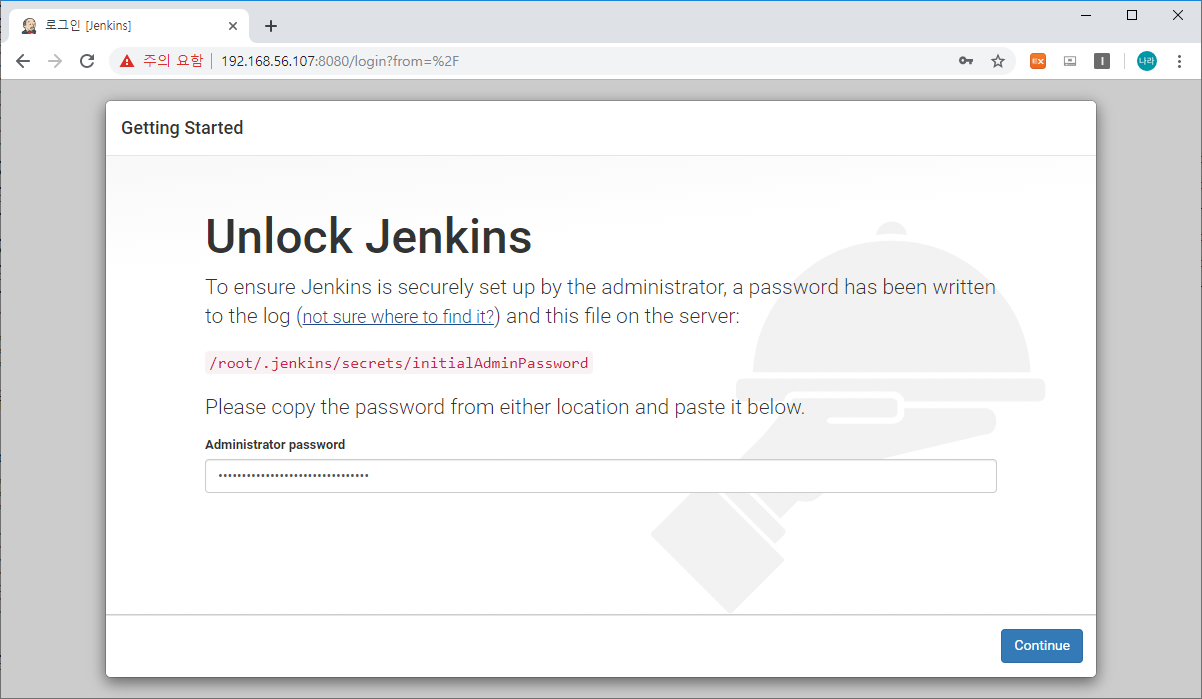Close the Chrome window
1202x699 pixels.
click(x=1178, y=15)
